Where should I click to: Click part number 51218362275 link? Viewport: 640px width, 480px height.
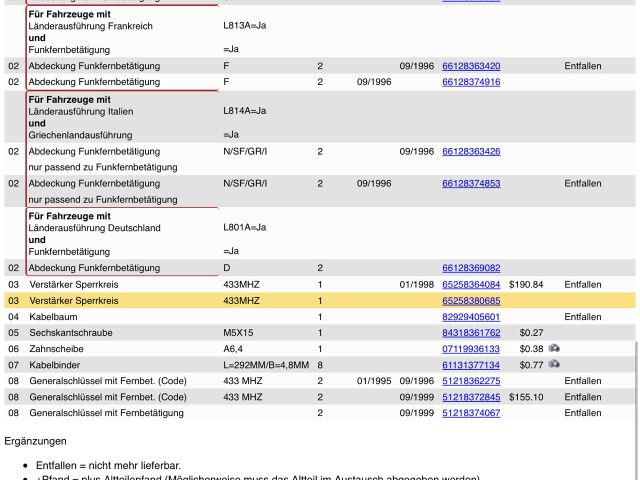tap(471, 381)
